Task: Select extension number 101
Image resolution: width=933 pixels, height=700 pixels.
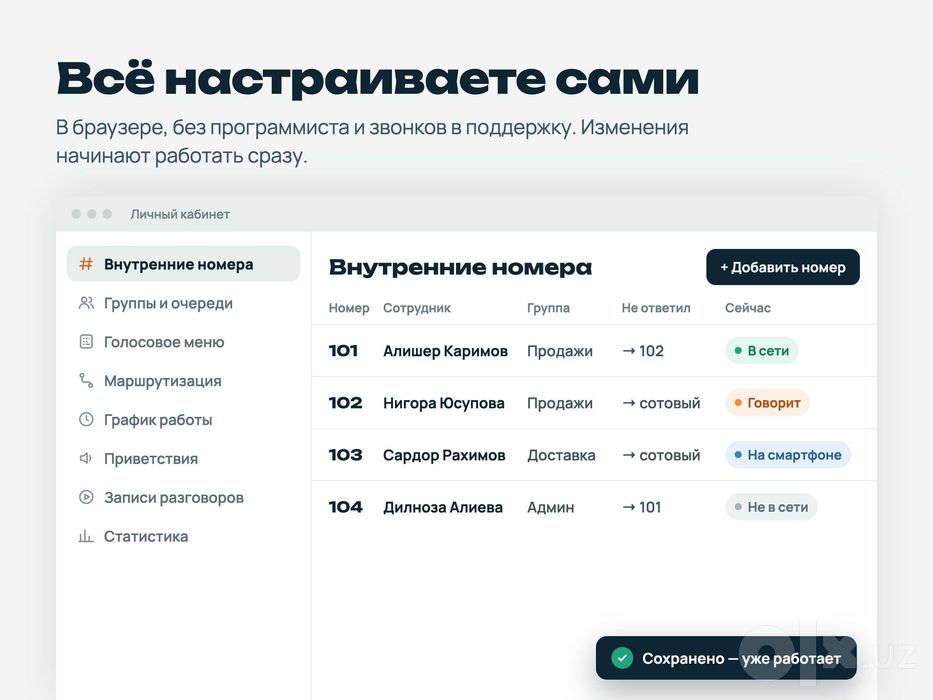Action: coord(343,351)
